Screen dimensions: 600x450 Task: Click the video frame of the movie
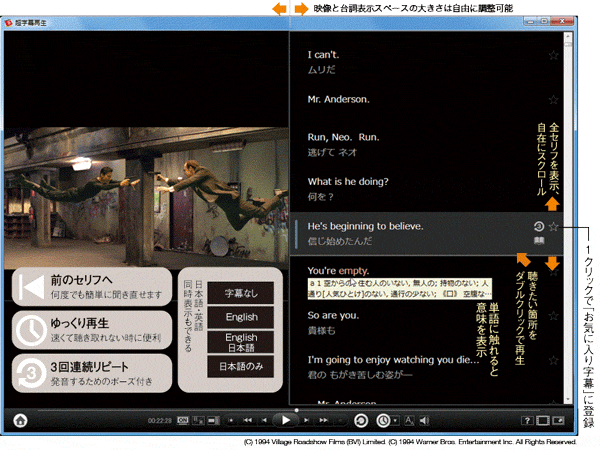pos(146,197)
